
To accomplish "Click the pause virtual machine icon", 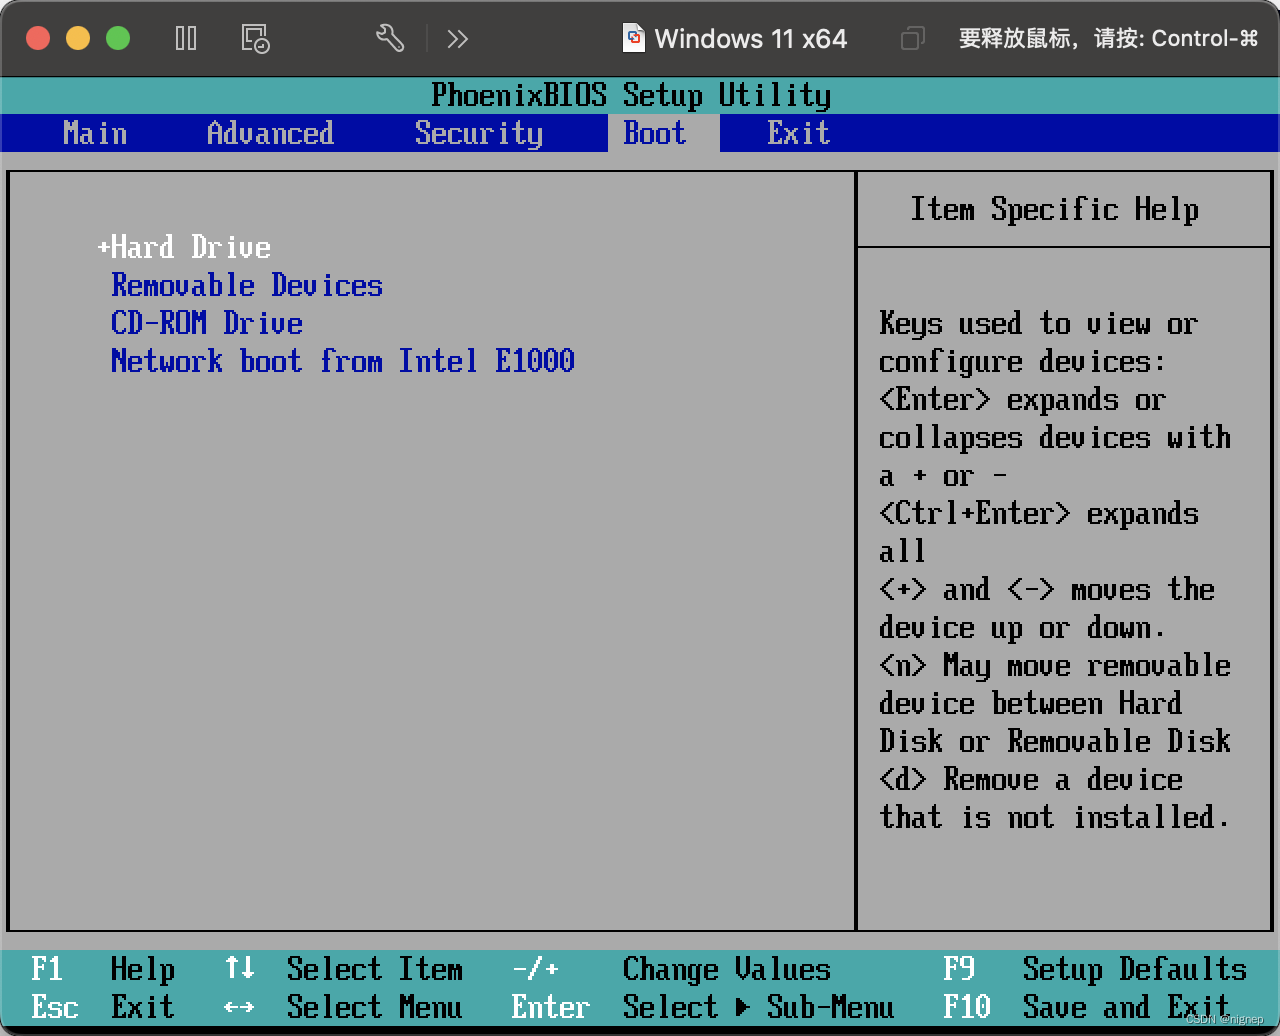I will pos(186,39).
